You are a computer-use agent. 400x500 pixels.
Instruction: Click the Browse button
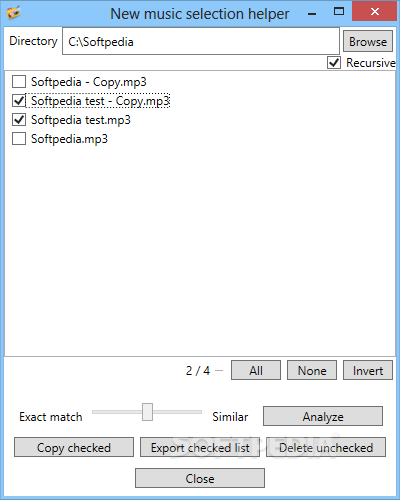368,42
